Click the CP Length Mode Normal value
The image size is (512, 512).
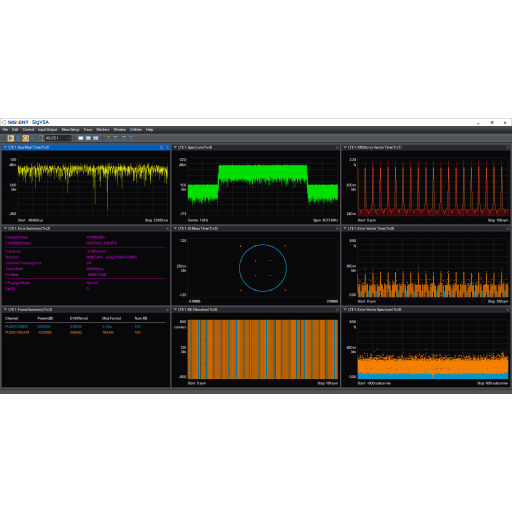click(x=92, y=283)
